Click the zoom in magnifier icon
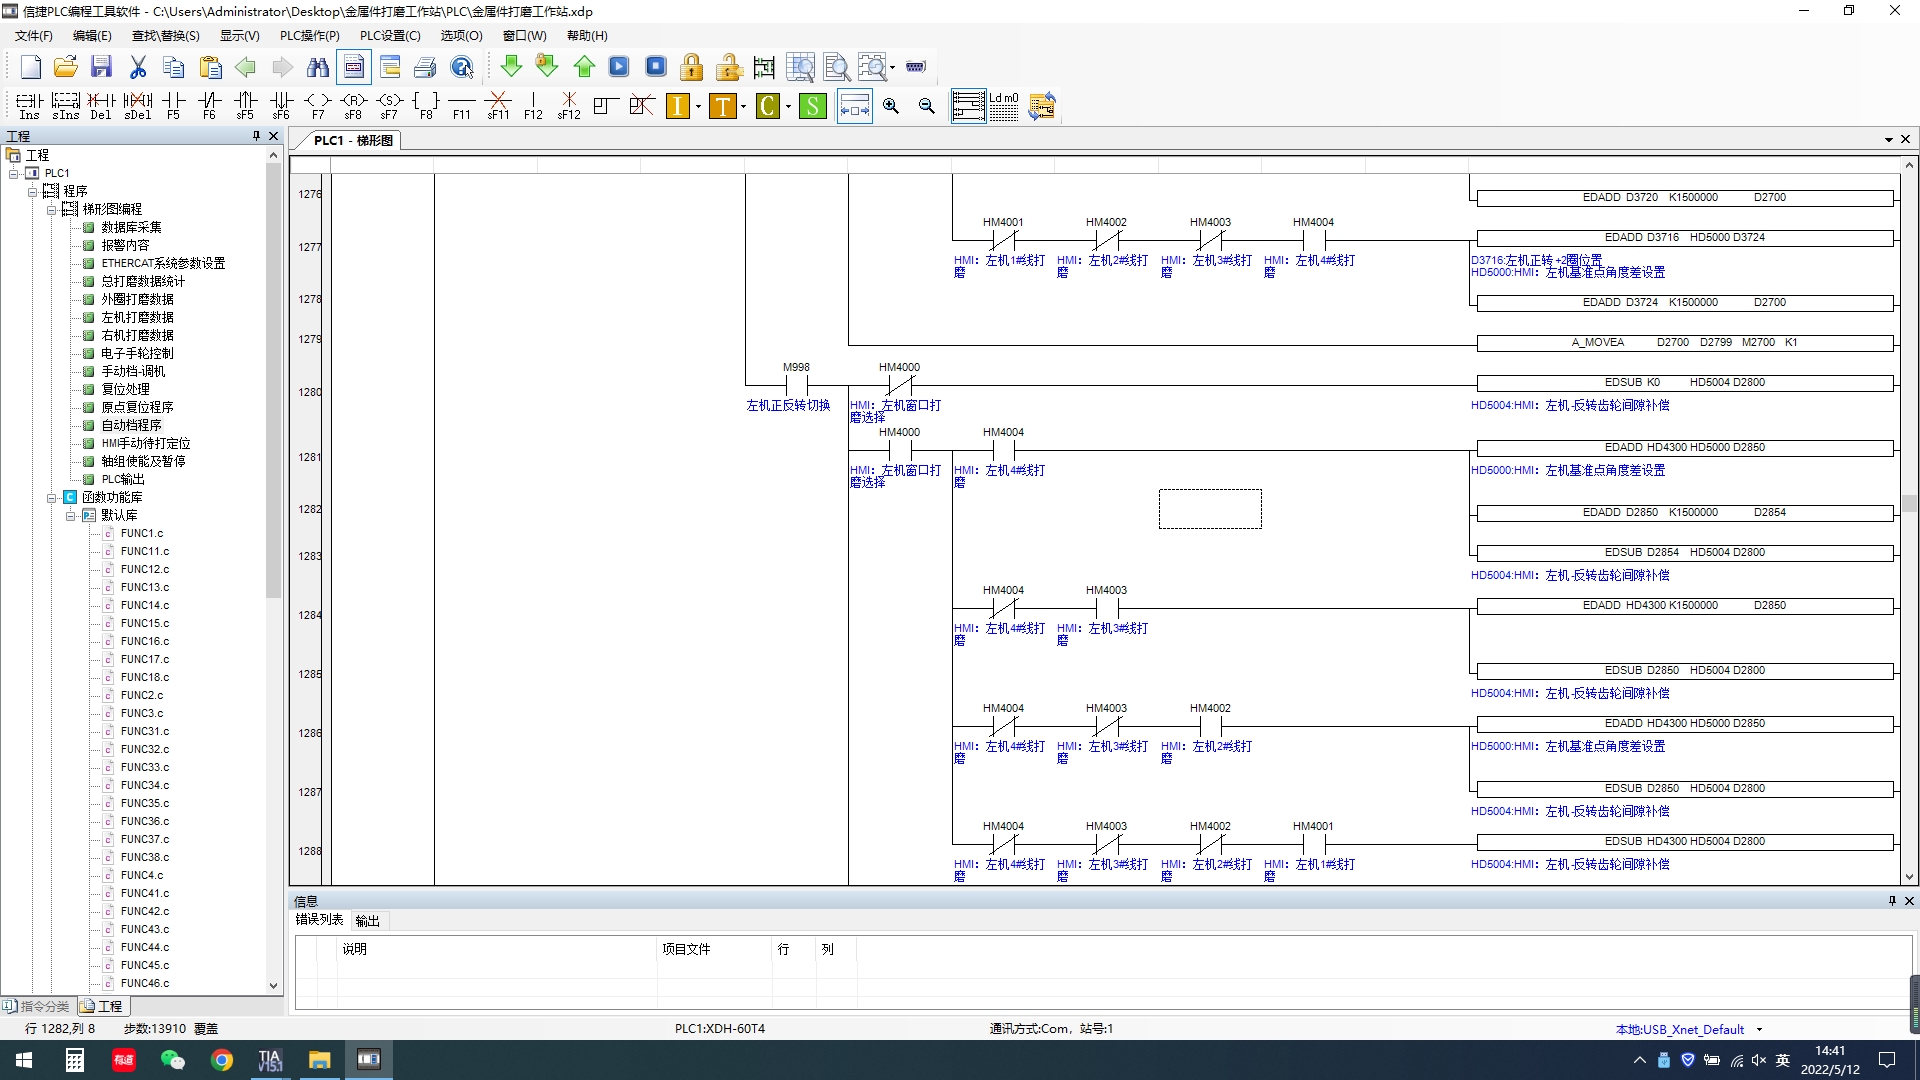 point(890,106)
